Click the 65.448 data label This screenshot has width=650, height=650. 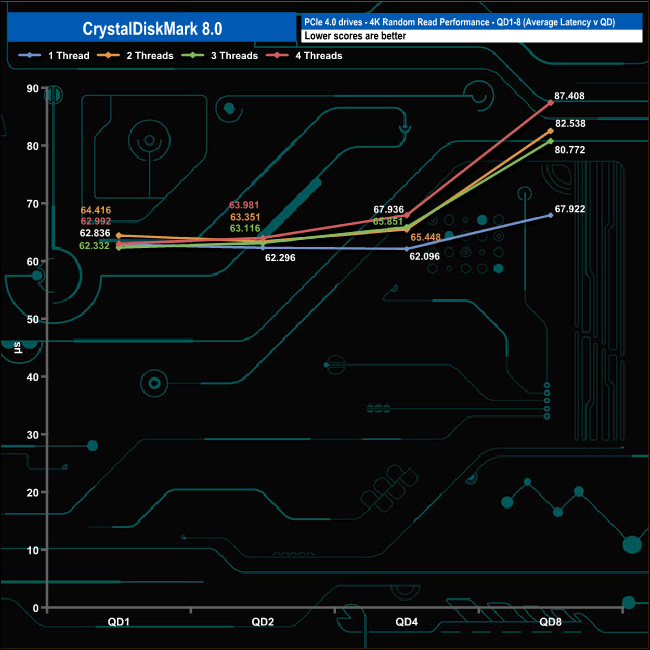(x=425, y=237)
